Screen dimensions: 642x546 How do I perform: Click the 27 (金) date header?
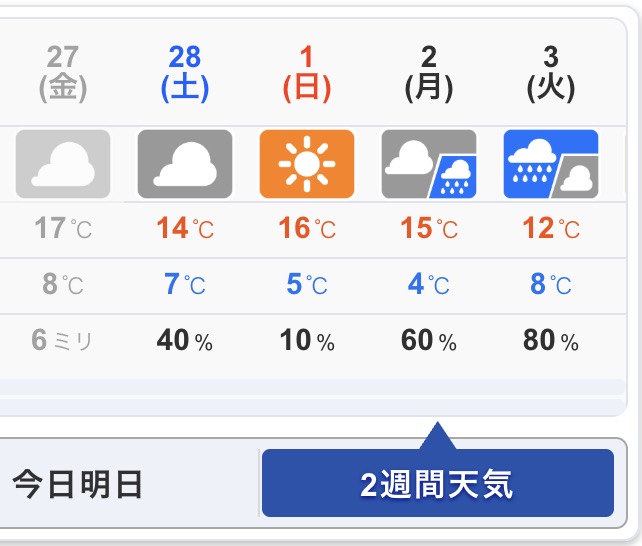pos(63,73)
